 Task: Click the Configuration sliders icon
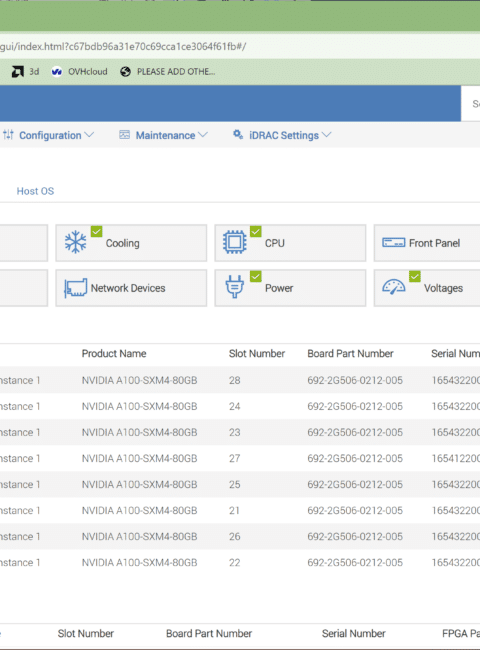pos(8,135)
